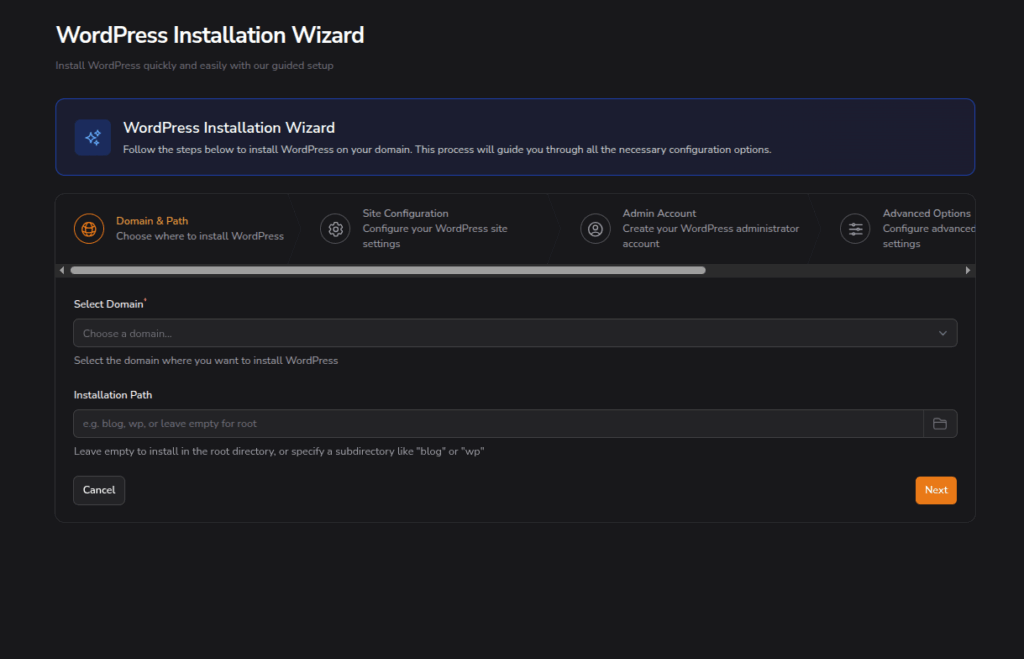Screen dimensions: 1024x659
Task: Go to the Site Configuration step
Action: [x=405, y=213]
